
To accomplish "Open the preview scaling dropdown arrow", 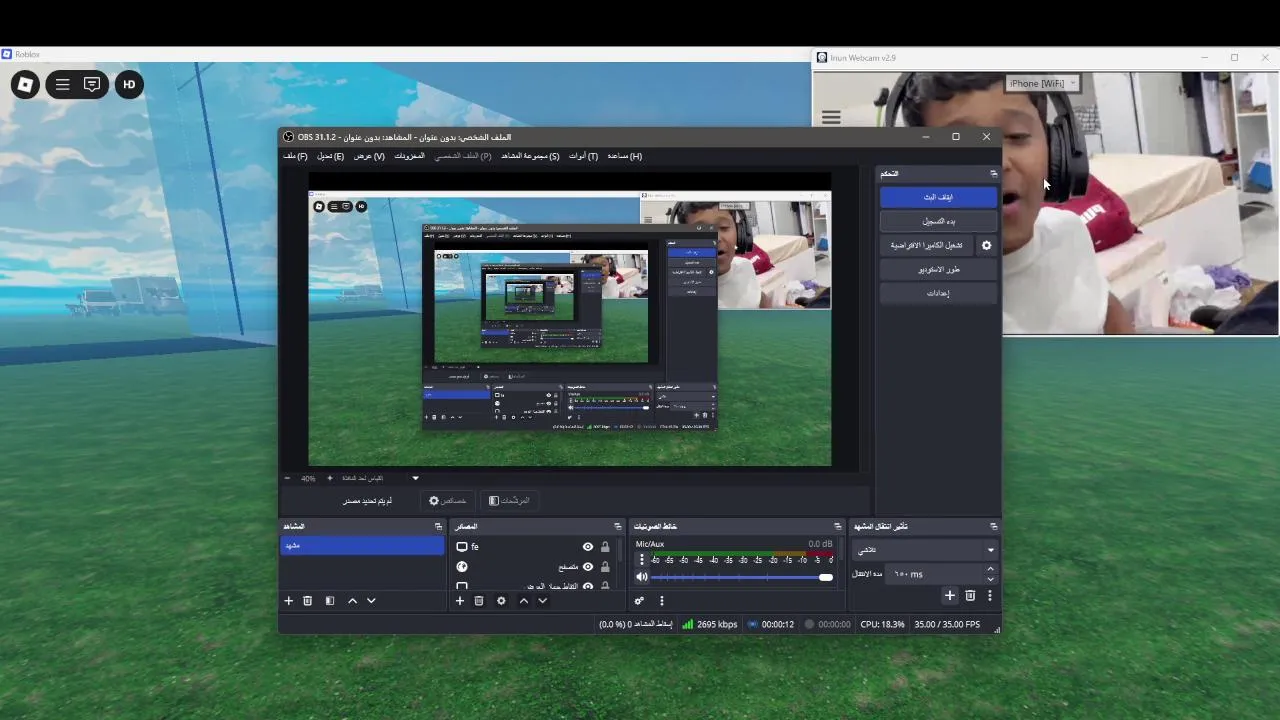I will 415,478.
